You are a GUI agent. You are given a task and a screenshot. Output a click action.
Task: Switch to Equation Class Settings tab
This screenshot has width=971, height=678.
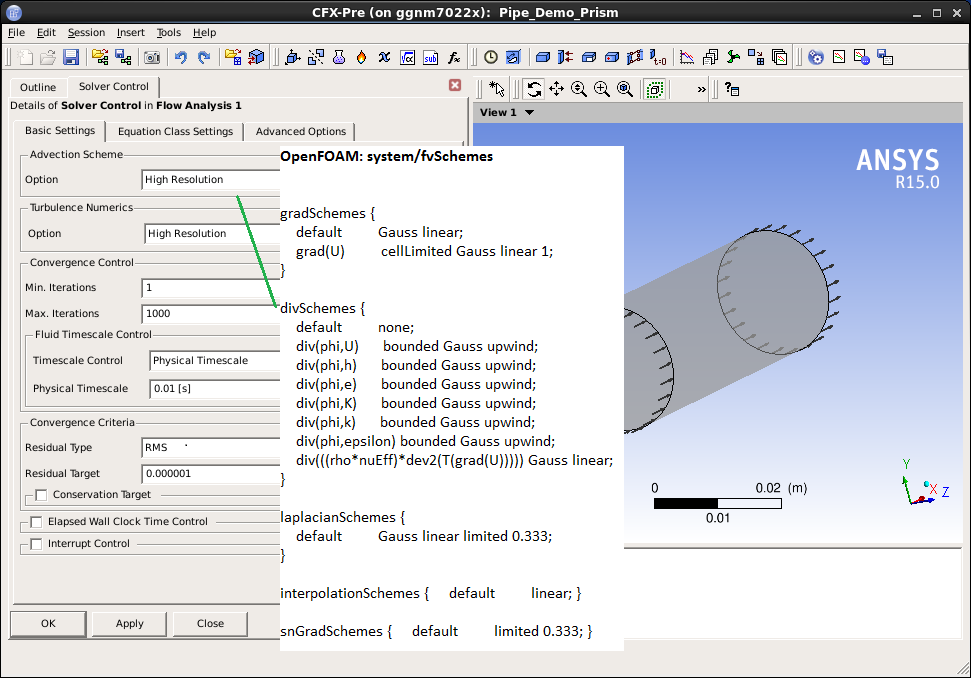tap(175, 131)
